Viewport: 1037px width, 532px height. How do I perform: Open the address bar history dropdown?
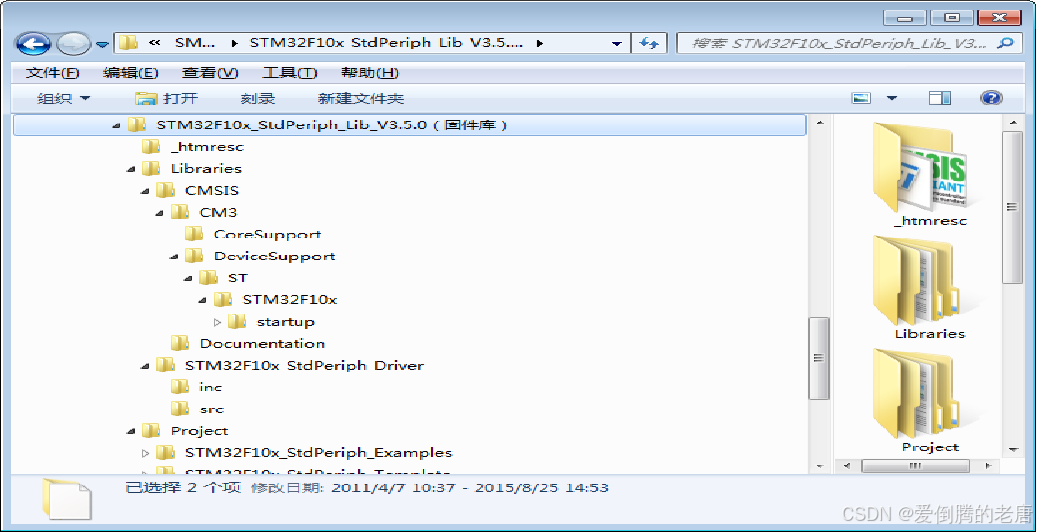coord(617,44)
